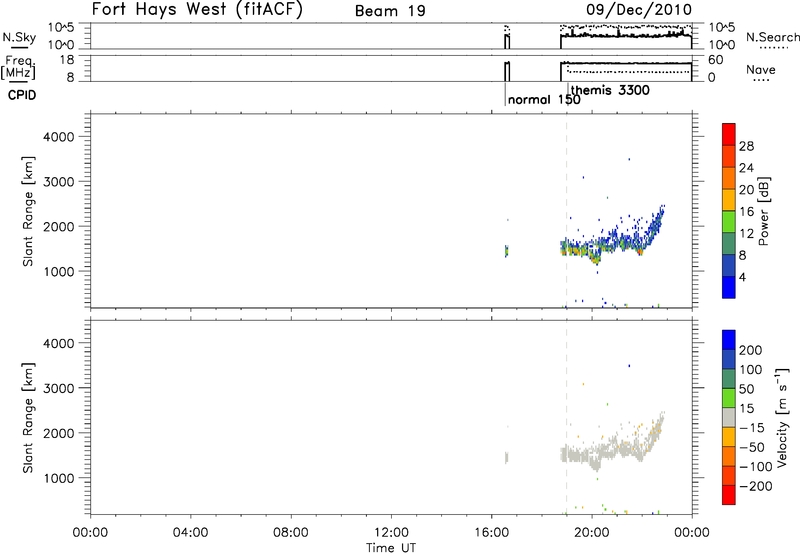This screenshot has width=800, height=554.
Task: Click the normal 150 CPID annotation
Action: (x=544, y=99)
